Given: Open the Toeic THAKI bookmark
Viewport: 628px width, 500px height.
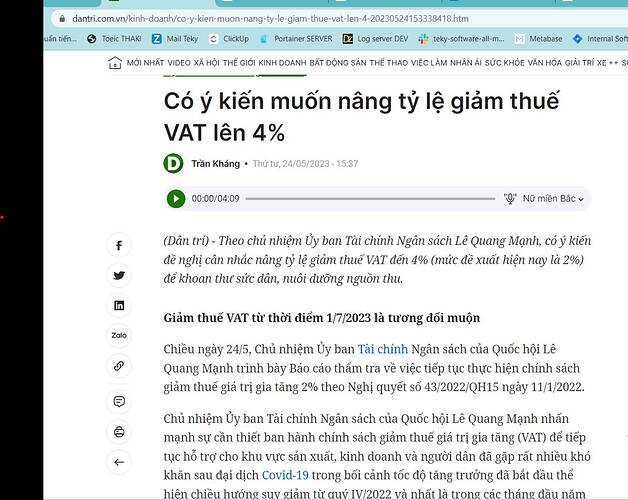Looking at the screenshot, I should [x=115, y=39].
